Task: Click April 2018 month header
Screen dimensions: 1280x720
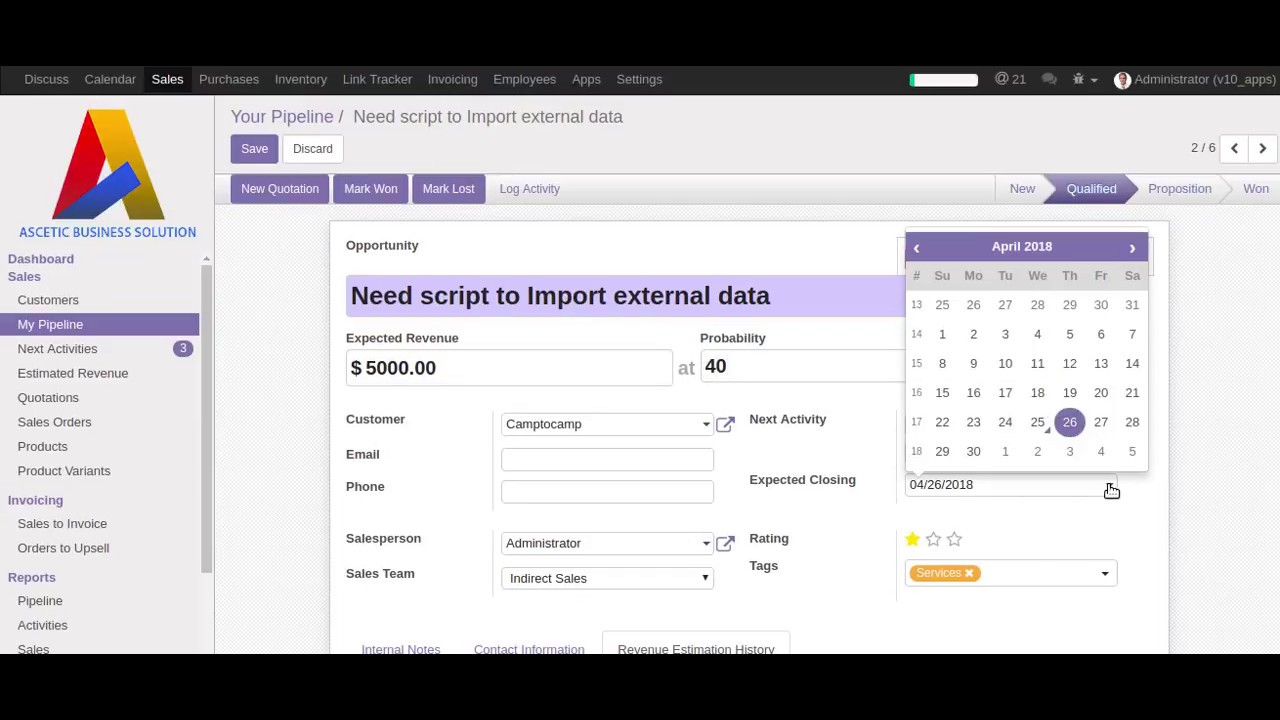Action: 1022,246
